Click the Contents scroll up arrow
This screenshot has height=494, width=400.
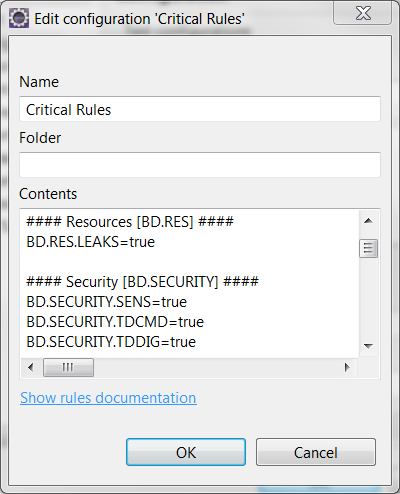368,221
